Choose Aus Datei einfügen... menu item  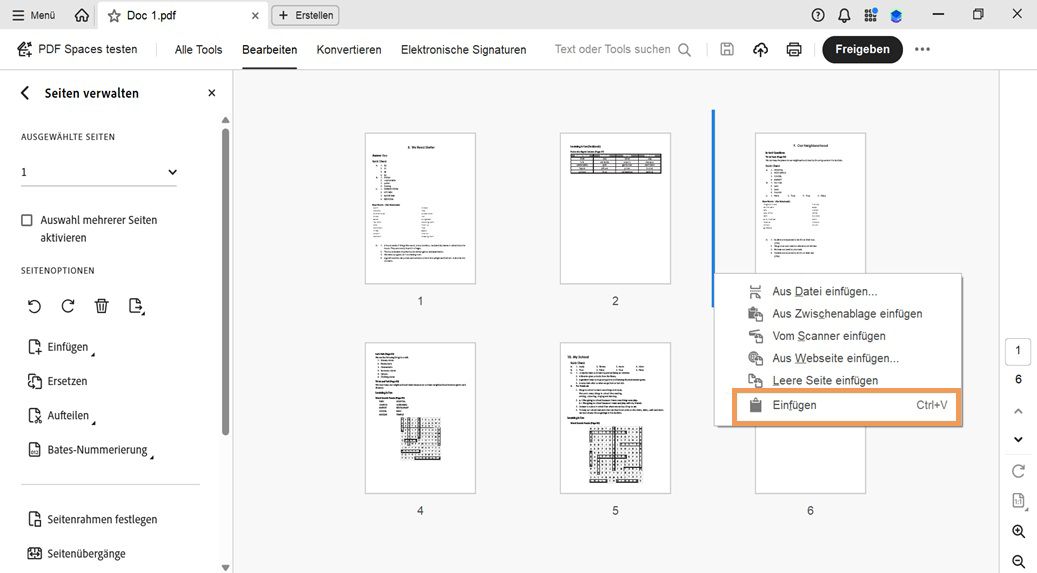[838, 292]
